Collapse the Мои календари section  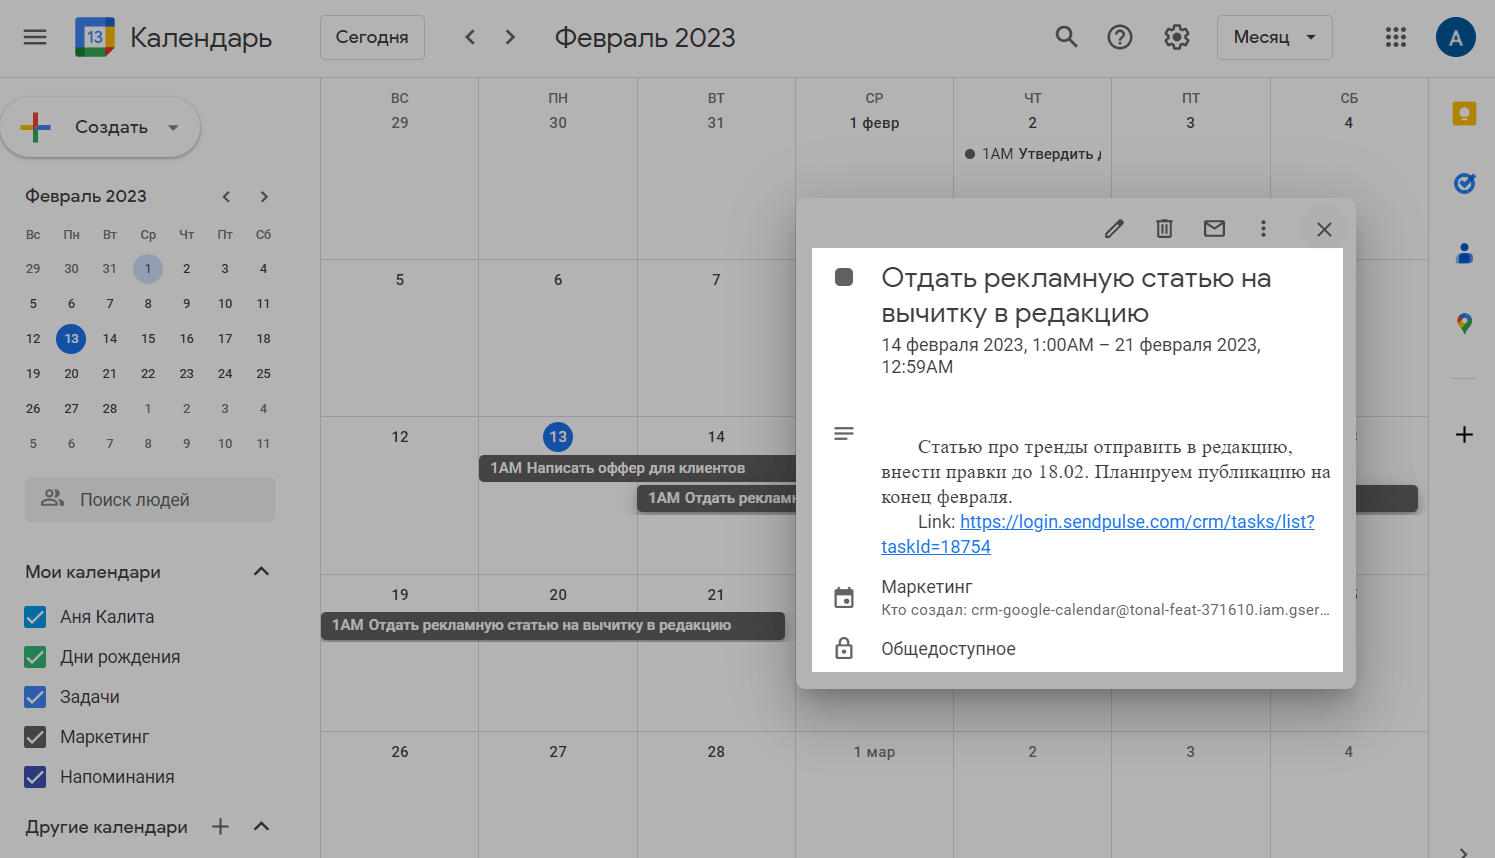(261, 571)
